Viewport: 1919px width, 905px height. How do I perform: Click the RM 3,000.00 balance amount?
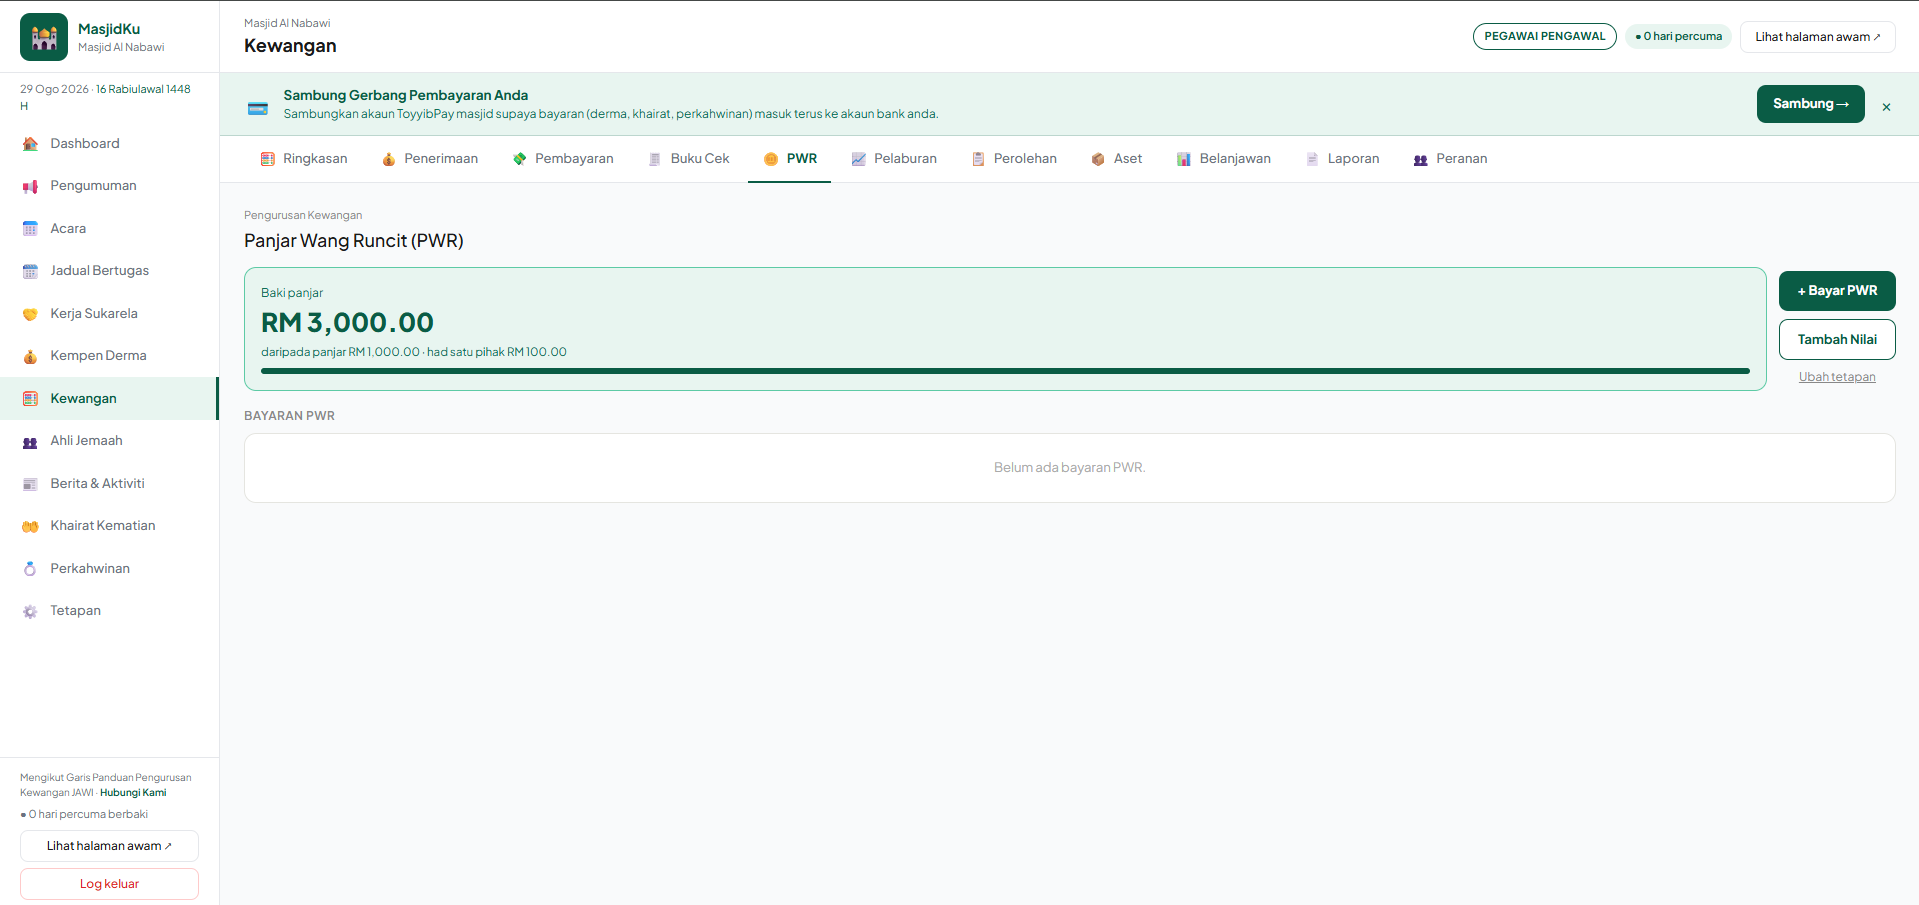(x=347, y=323)
